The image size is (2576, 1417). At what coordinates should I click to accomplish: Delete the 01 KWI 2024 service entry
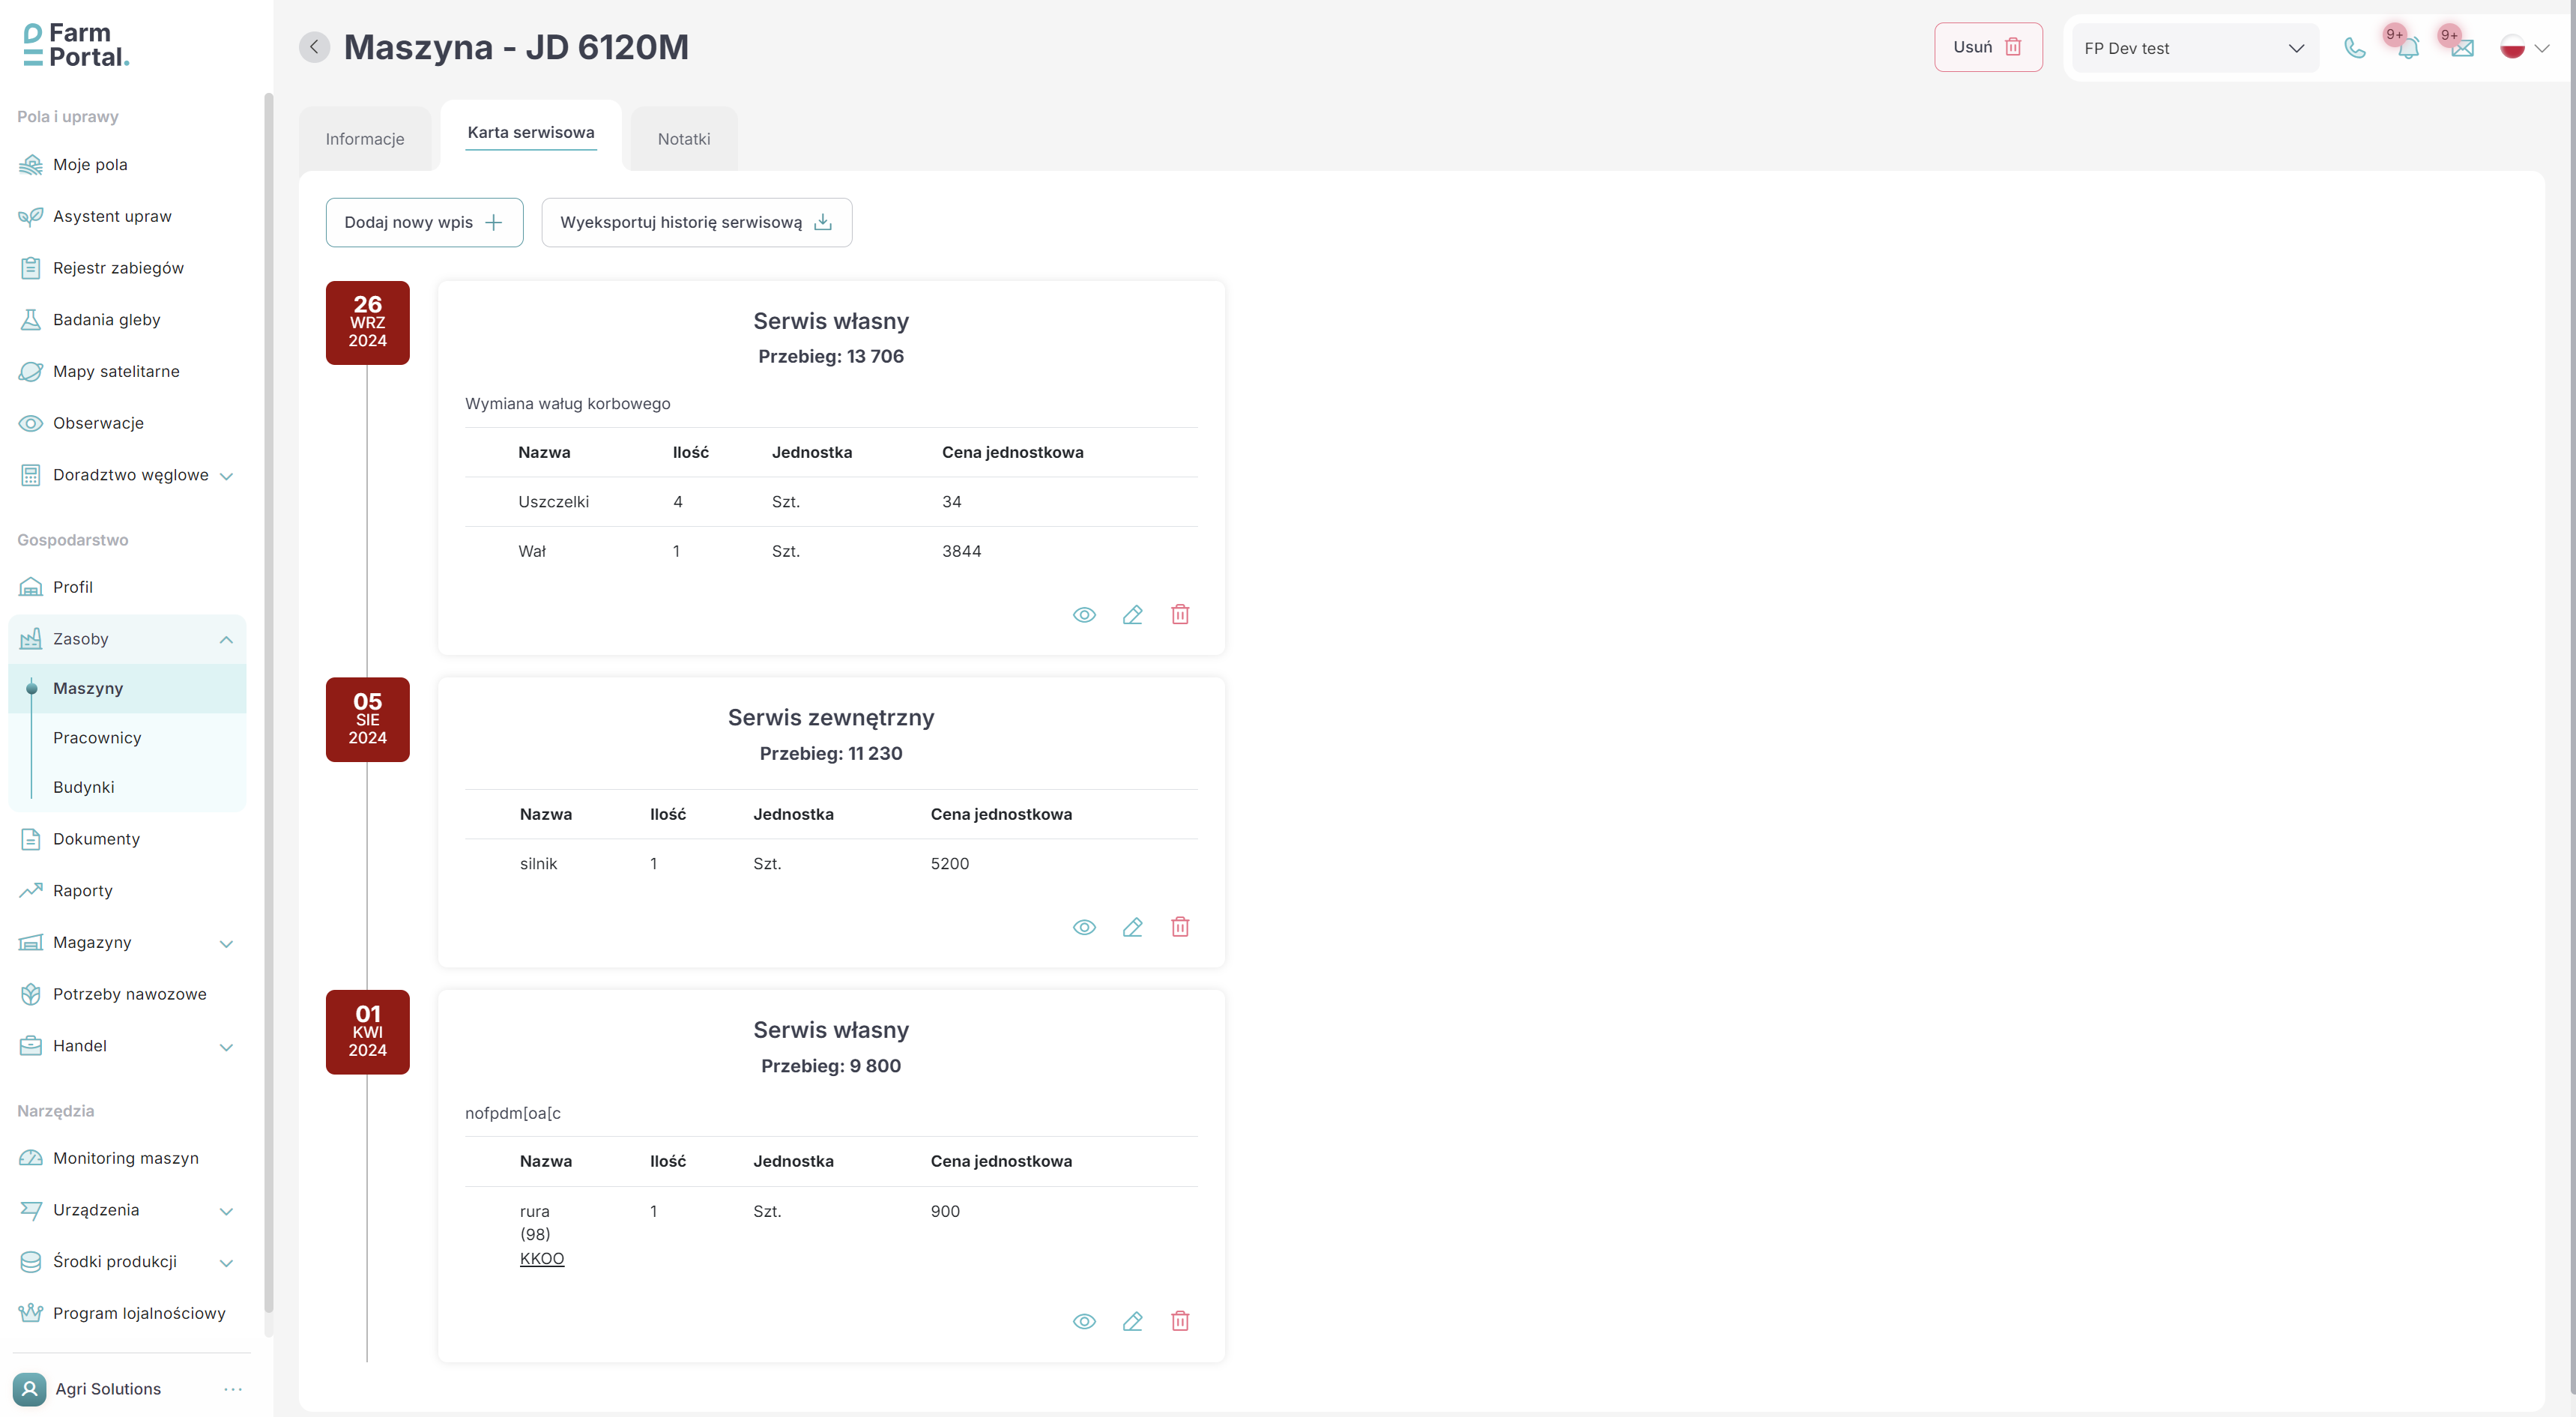pos(1180,1321)
